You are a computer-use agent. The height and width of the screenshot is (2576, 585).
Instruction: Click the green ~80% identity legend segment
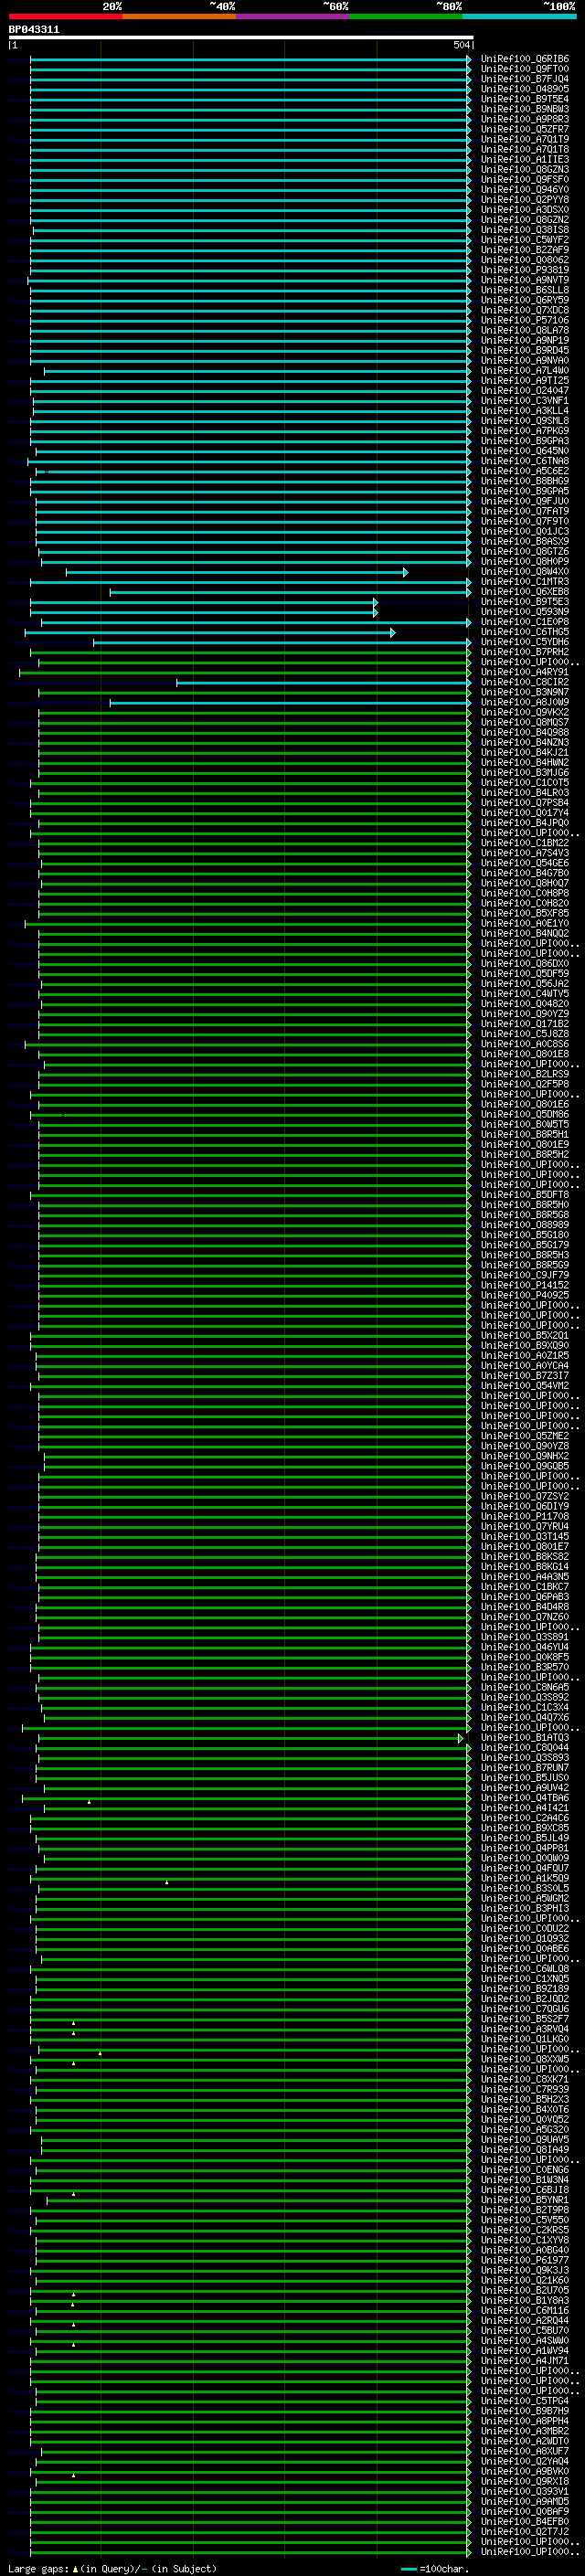(x=405, y=16)
